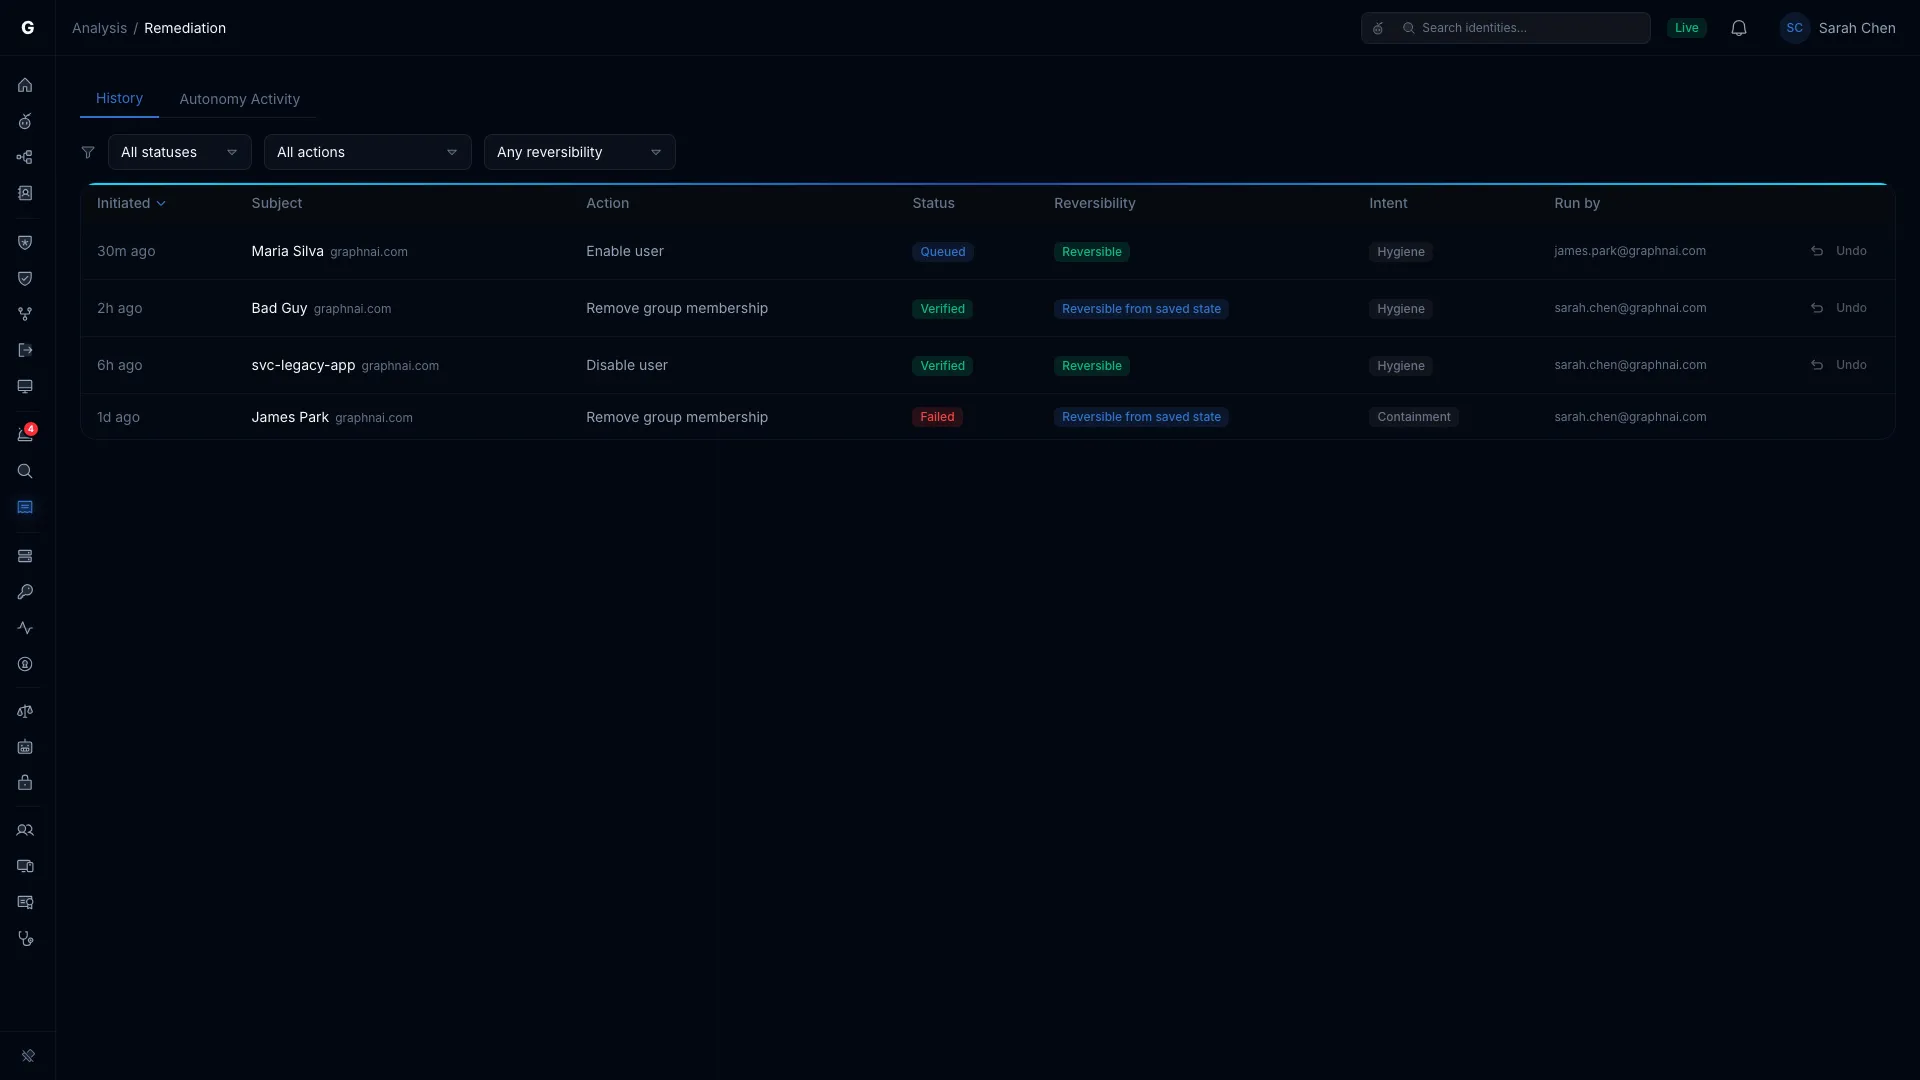
Task: Open the Sarah Chen user menu
Action: coord(1838,28)
